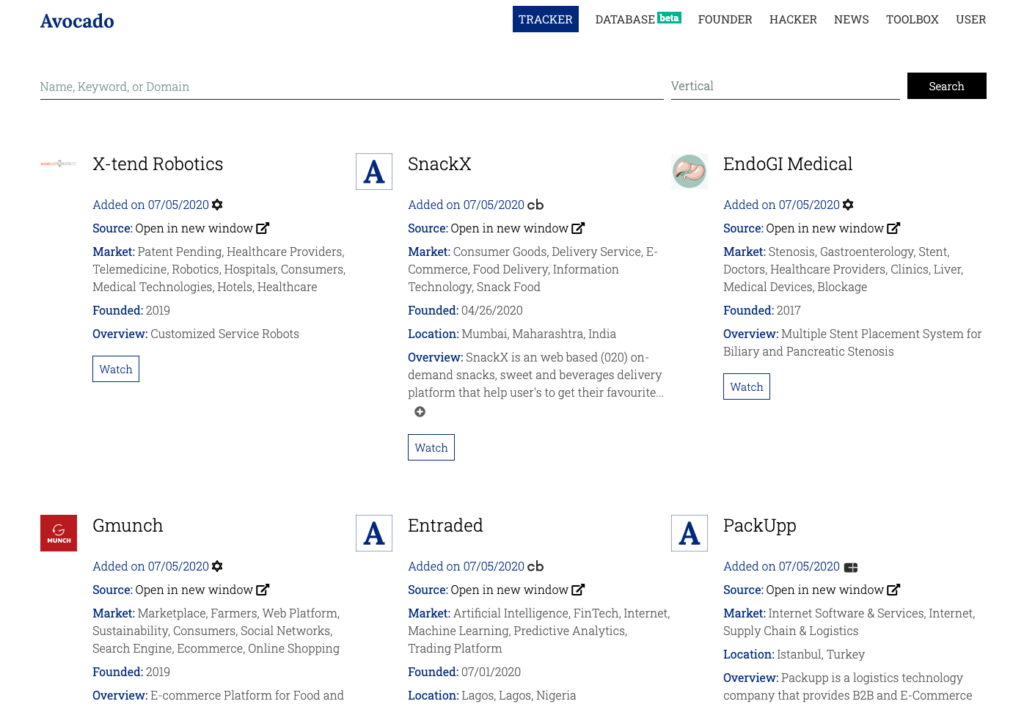Focus the Vertical input field
This screenshot has height=704, width=1024.
coord(785,86)
